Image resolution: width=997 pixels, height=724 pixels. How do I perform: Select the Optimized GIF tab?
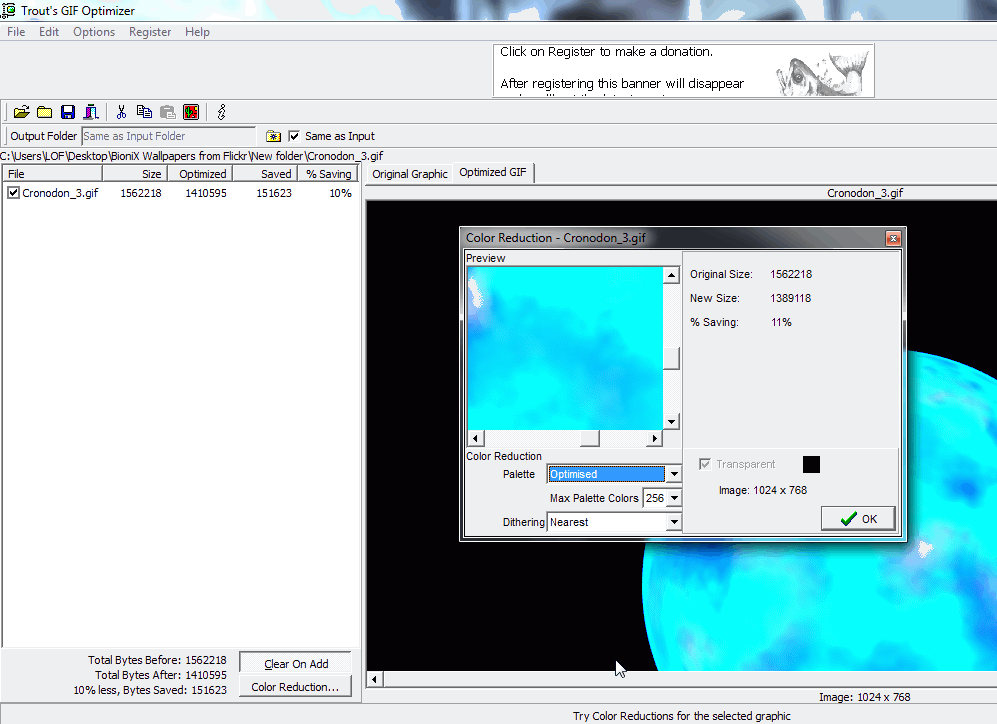(x=493, y=172)
